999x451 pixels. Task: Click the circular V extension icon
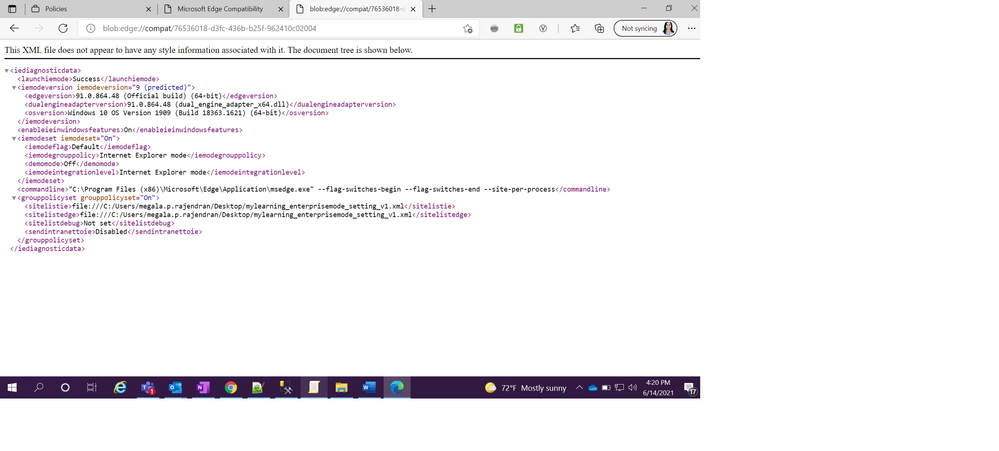543,29
